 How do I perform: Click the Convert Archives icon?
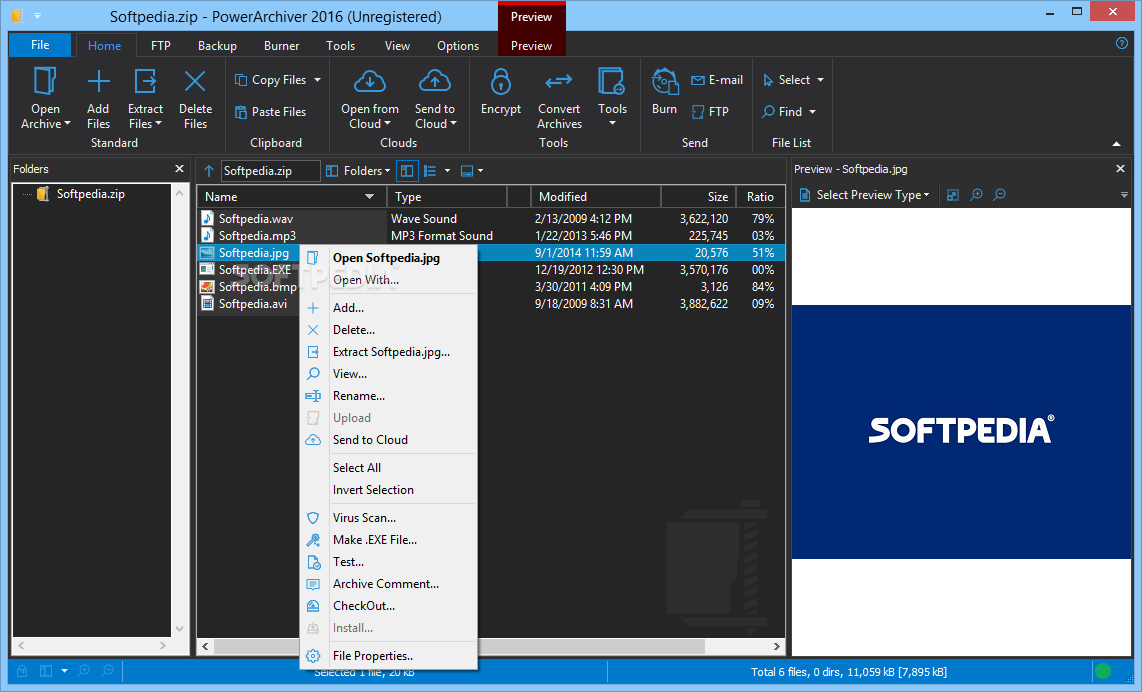pyautogui.click(x=559, y=81)
